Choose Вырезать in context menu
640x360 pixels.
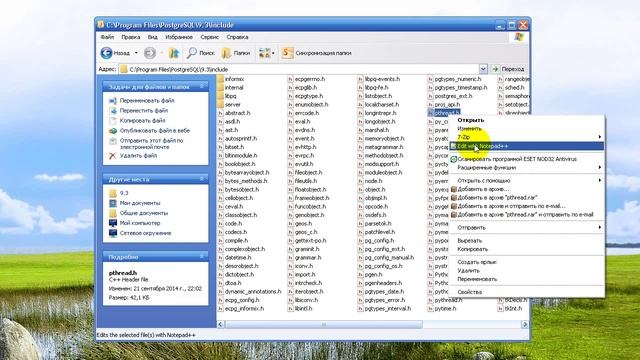pos(526,240)
